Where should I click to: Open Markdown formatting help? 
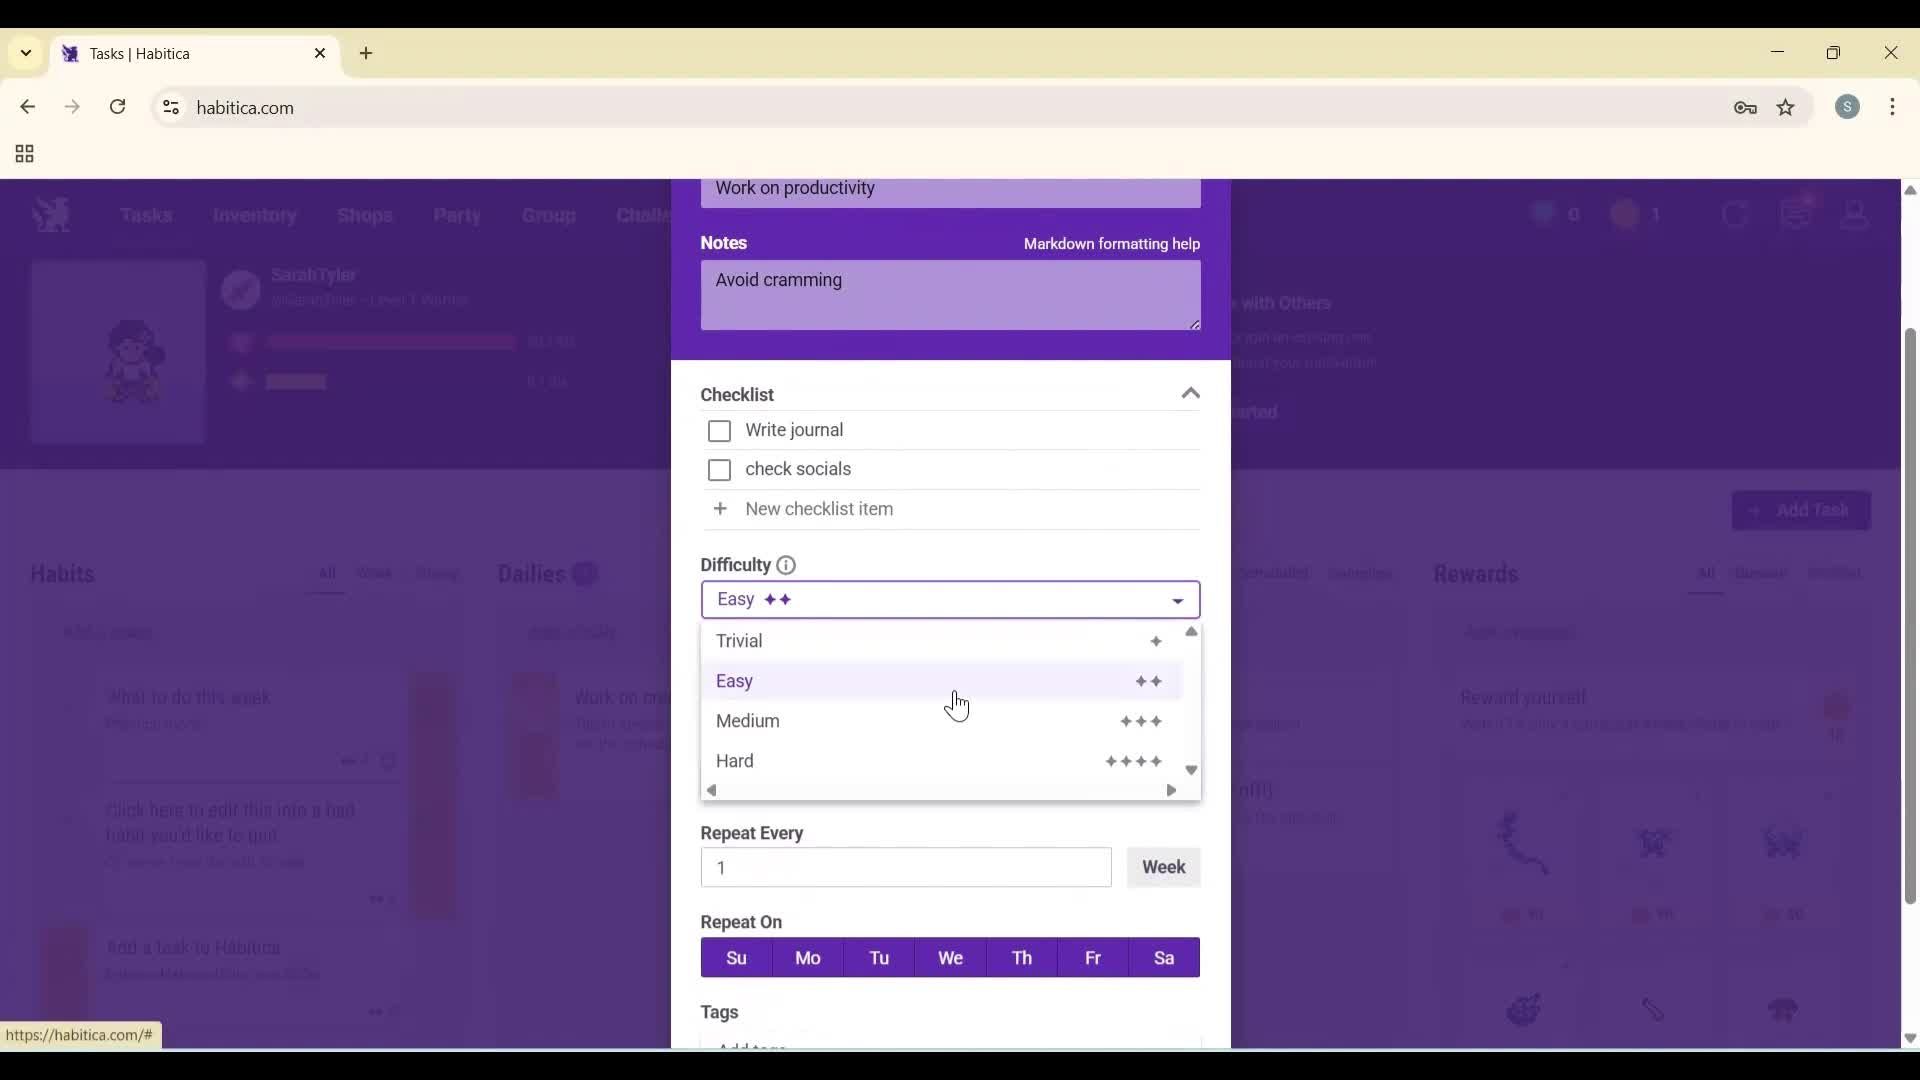tap(1112, 243)
